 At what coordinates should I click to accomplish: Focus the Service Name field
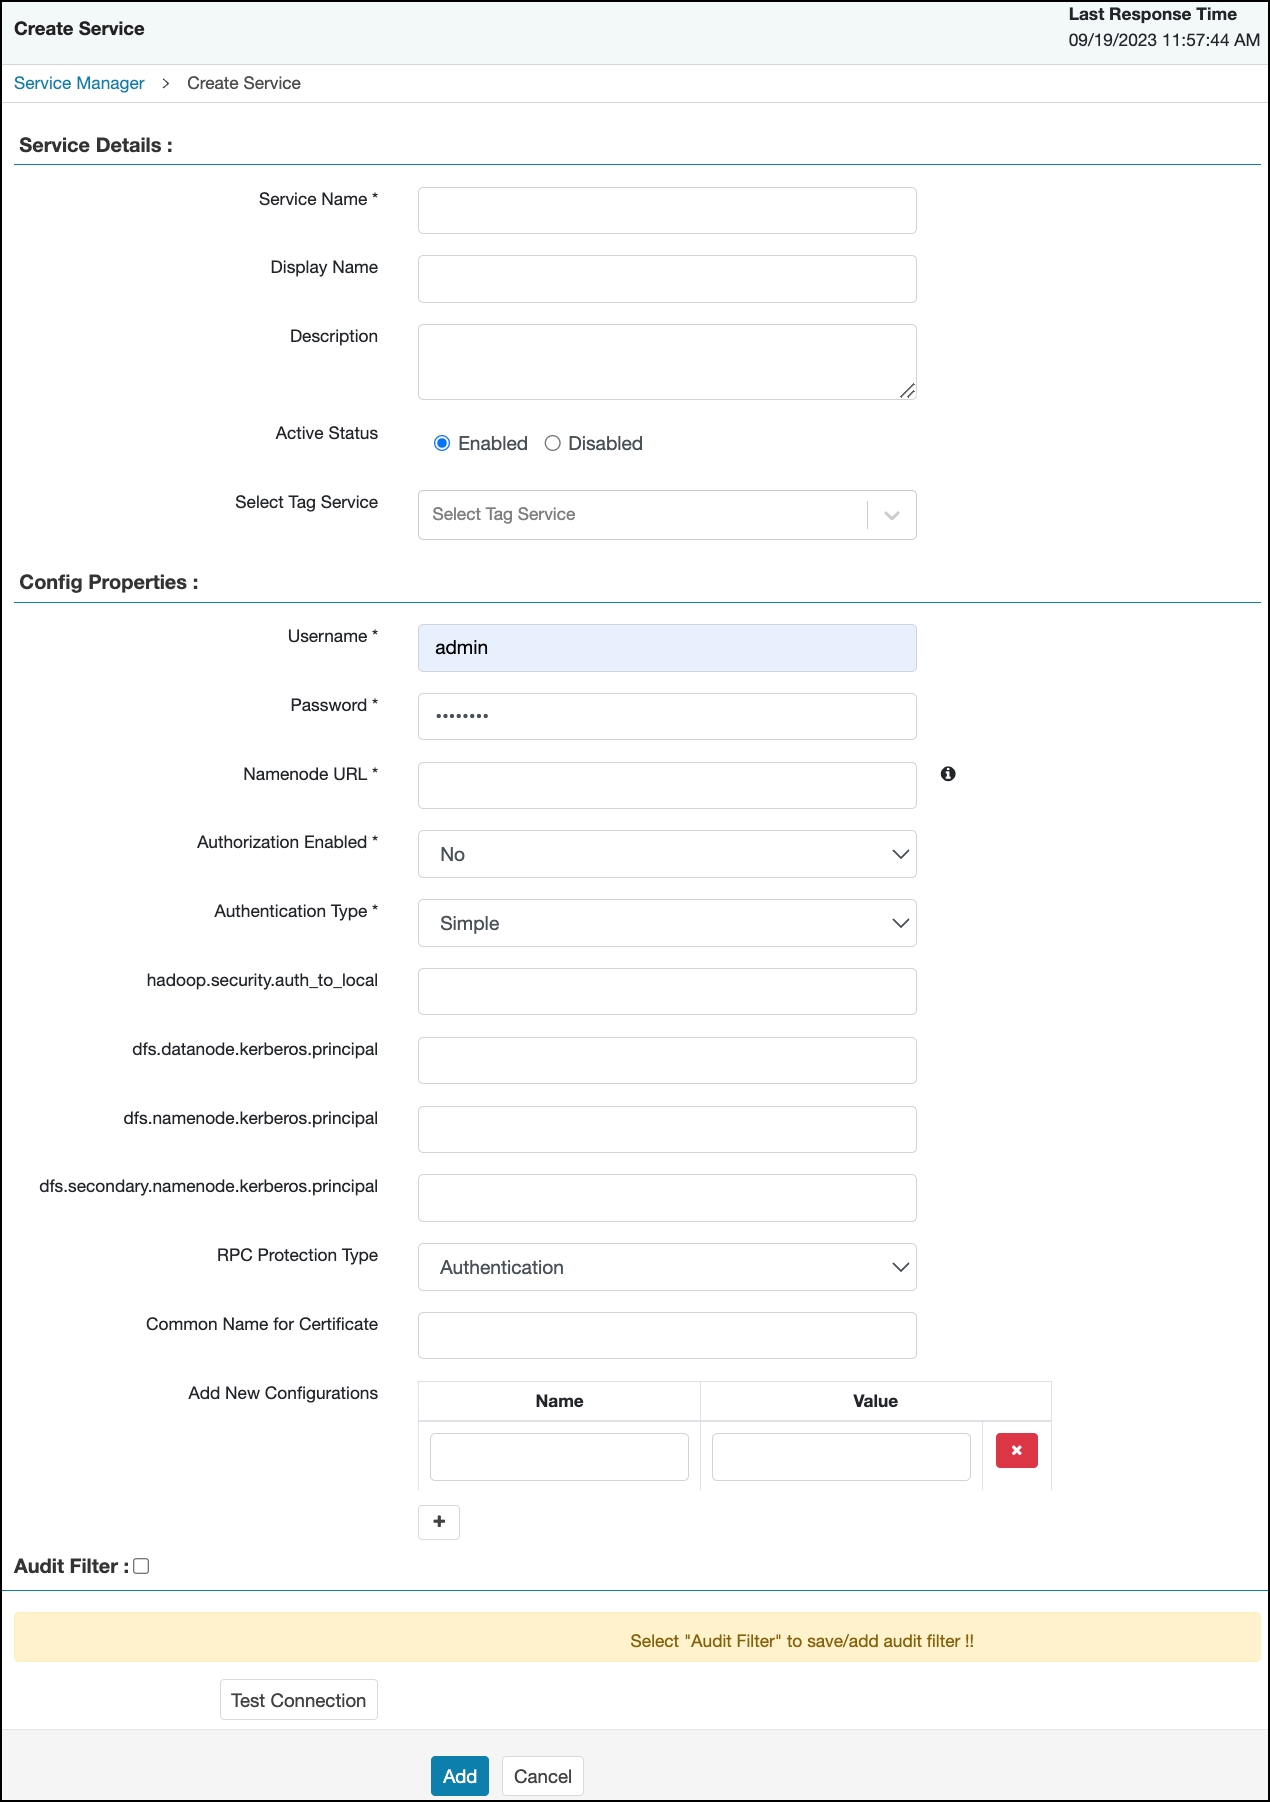click(x=666, y=210)
